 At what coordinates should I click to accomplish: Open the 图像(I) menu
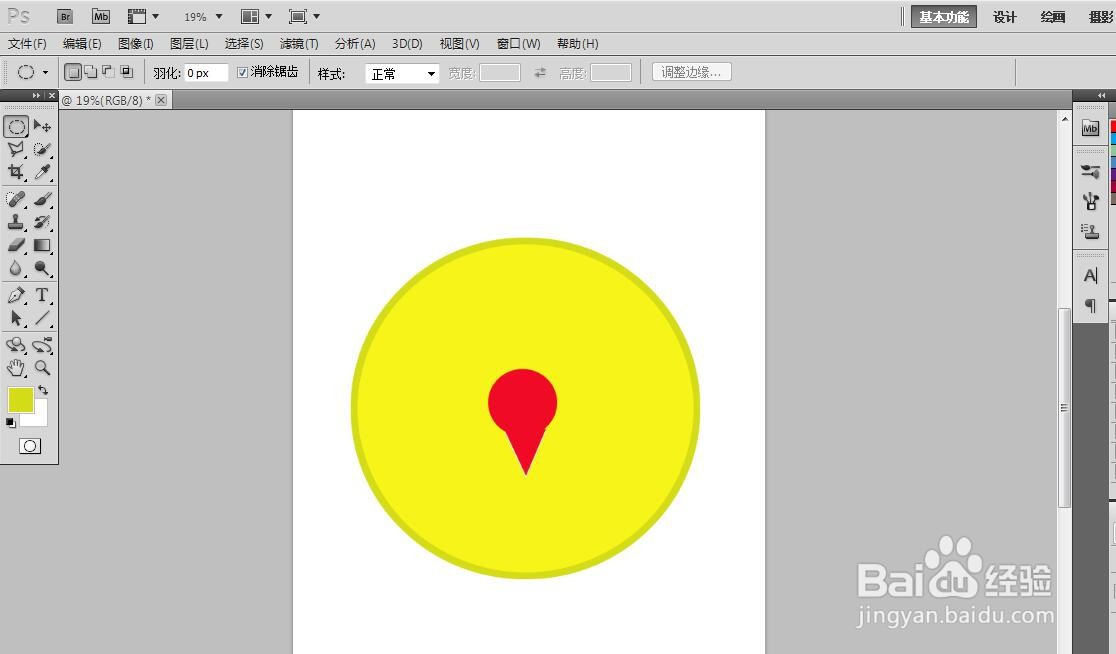point(135,43)
